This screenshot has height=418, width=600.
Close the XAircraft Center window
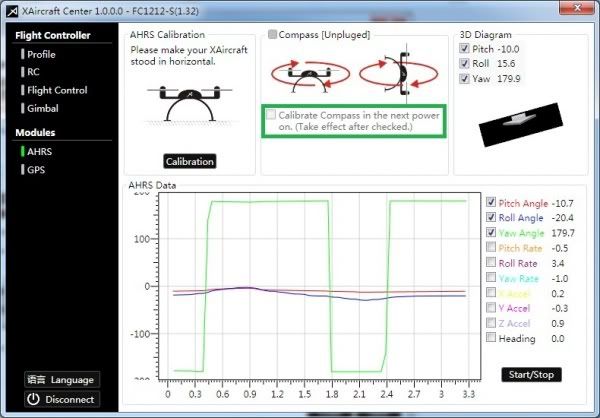click(578, 8)
